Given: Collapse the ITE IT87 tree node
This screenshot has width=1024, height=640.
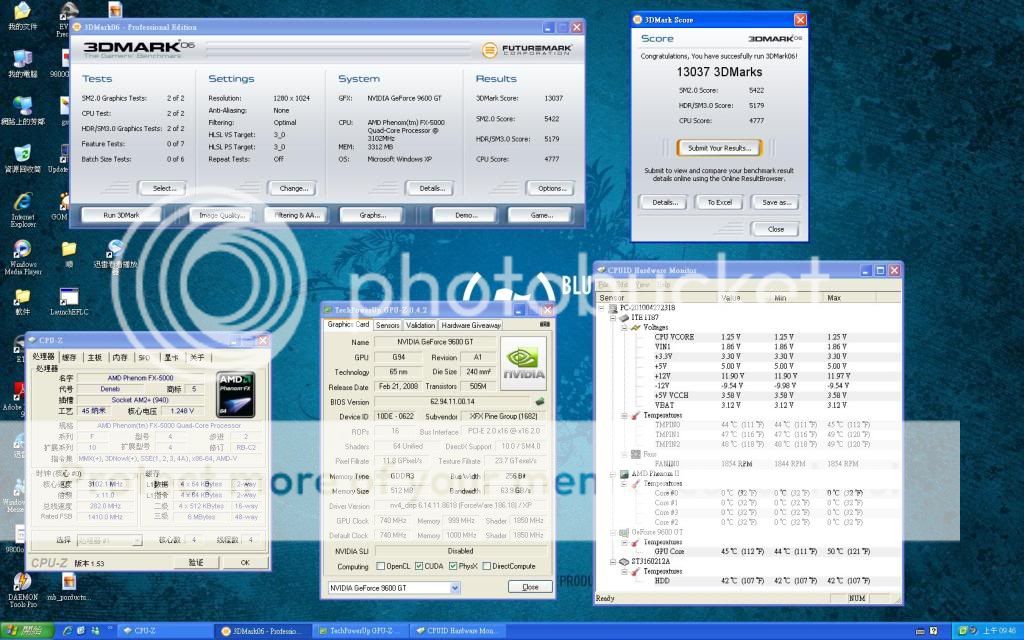Looking at the screenshot, I should 613,317.
